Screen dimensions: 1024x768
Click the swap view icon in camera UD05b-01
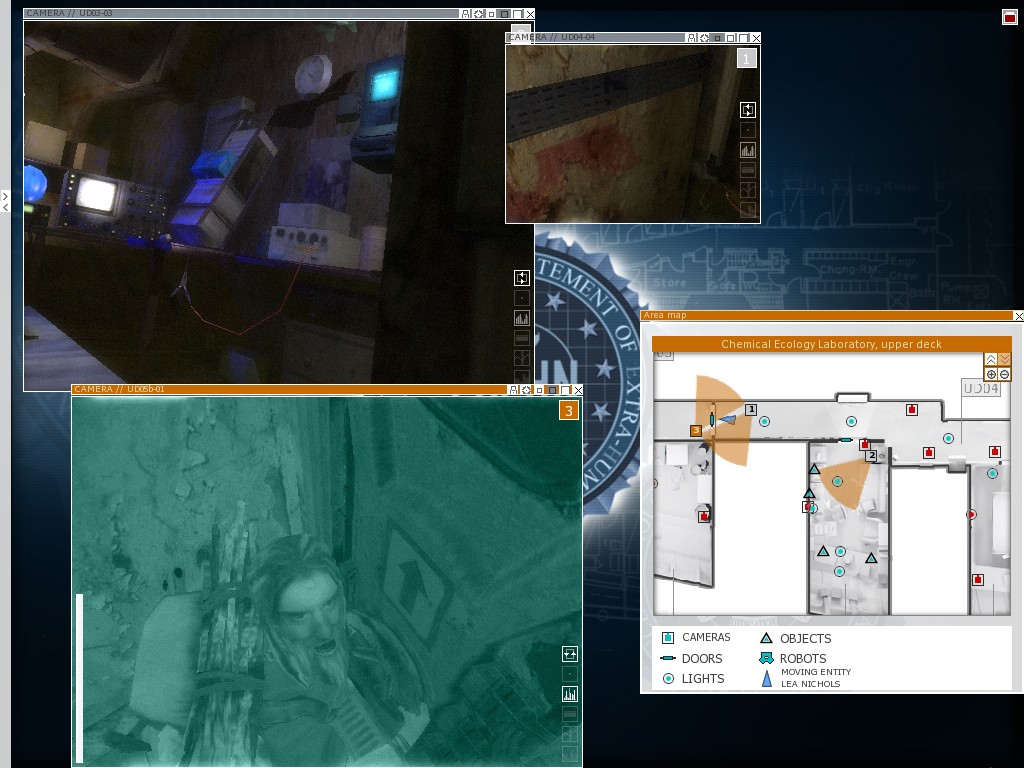click(x=569, y=653)
